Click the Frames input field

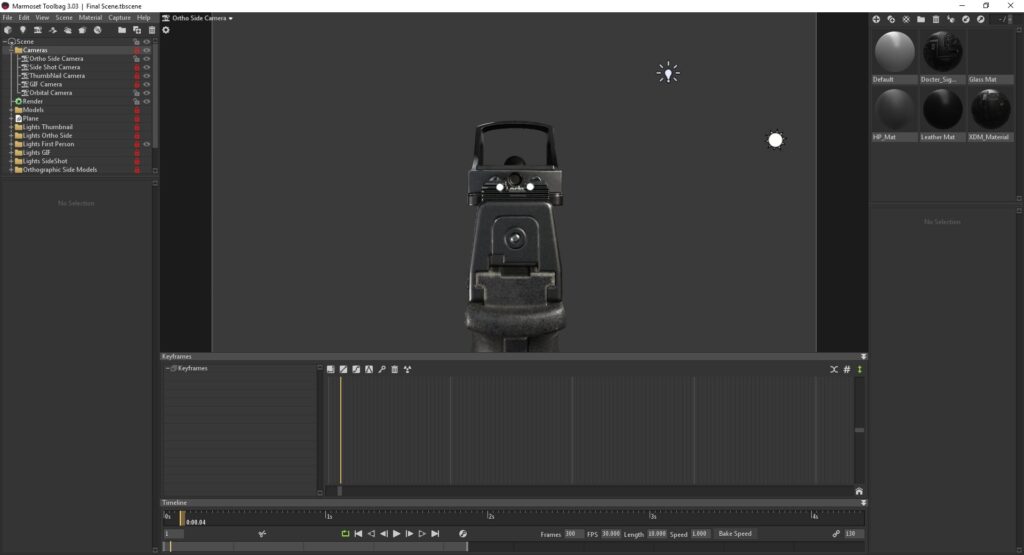coord(573,533)
